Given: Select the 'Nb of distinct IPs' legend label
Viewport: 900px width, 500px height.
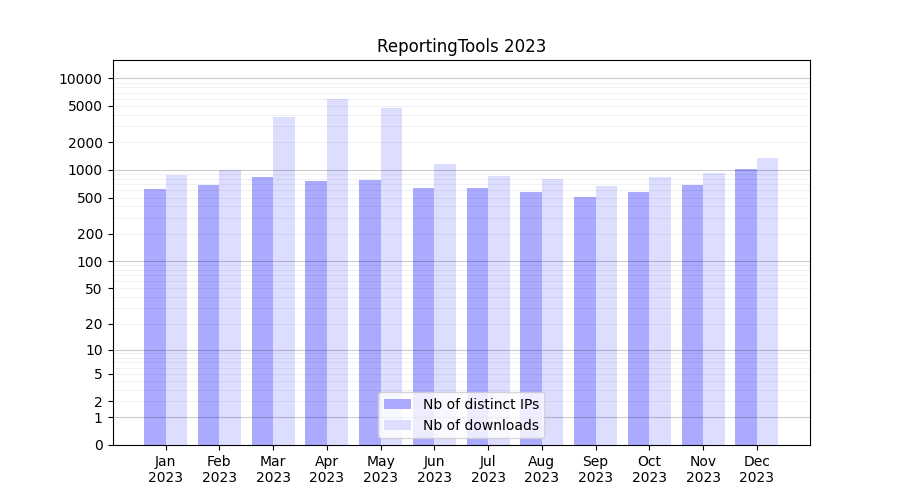Looking at the screenshot, I should [480, 404].
